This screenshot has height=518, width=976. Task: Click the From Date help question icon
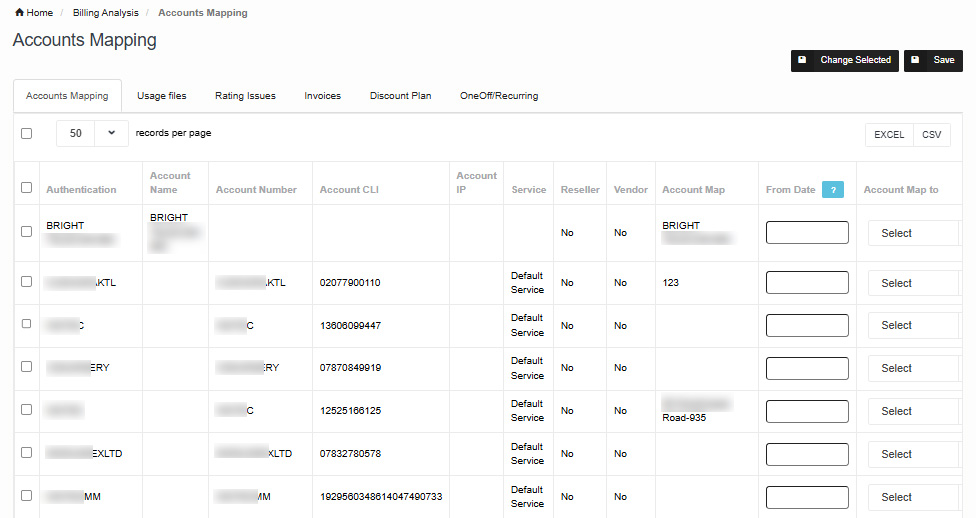coord(834,190)
